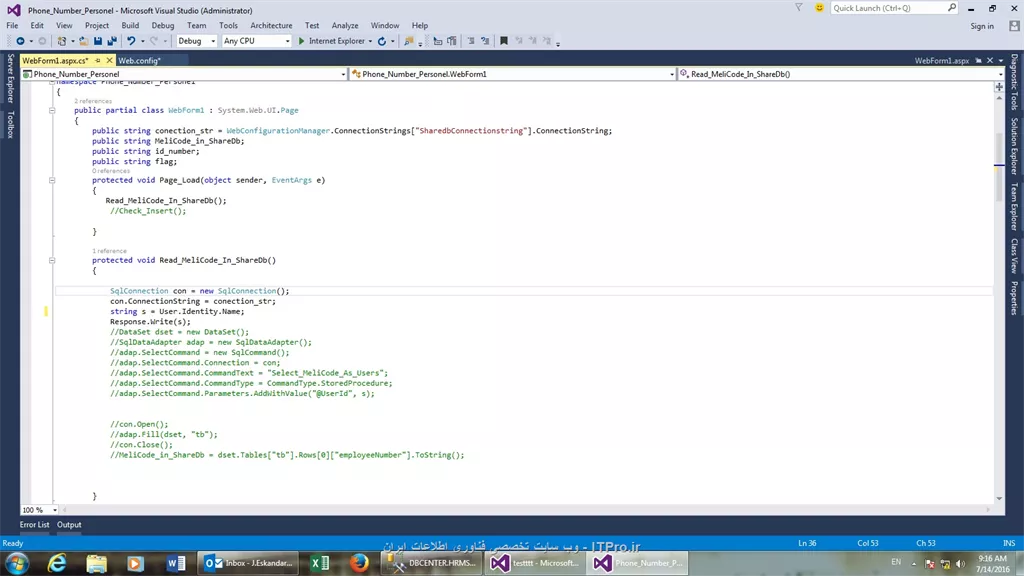Screen dimensions: 1024x576
Task: Collapse the Page_Load method outline
Action: click(x=52, y=180)
